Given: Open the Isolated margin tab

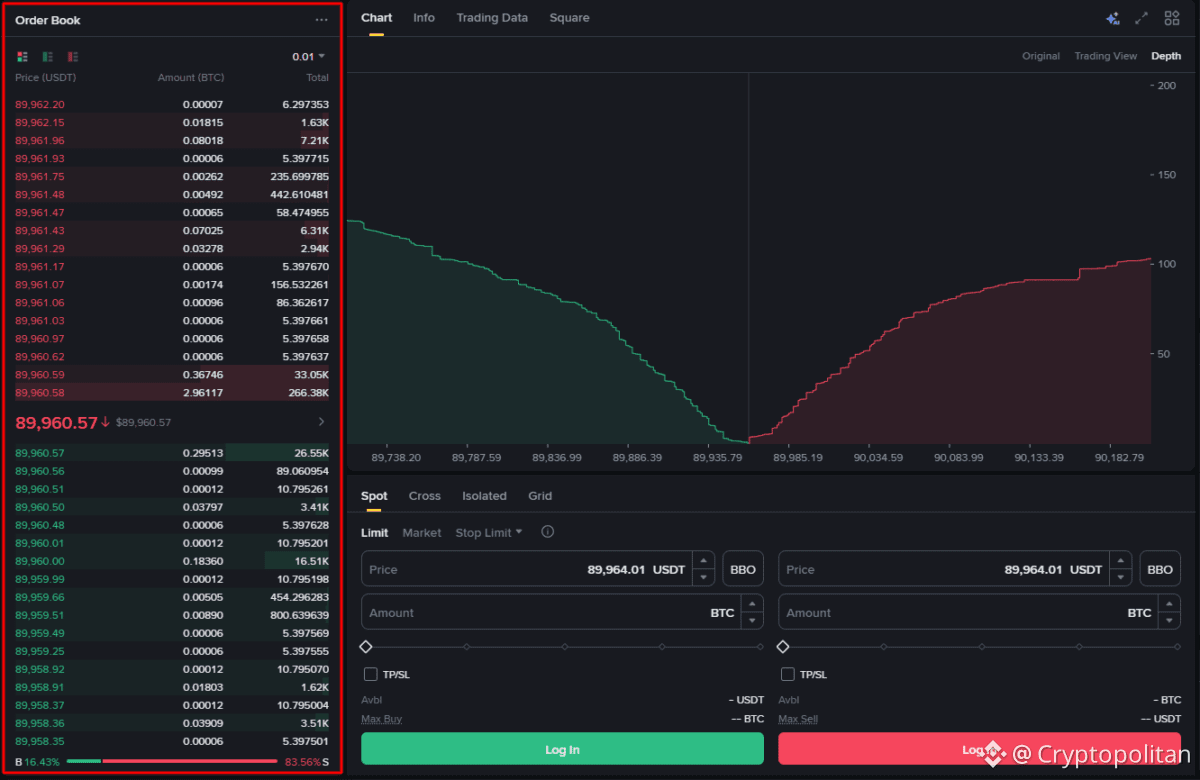Looking at the screenshot, I should 484,496.
